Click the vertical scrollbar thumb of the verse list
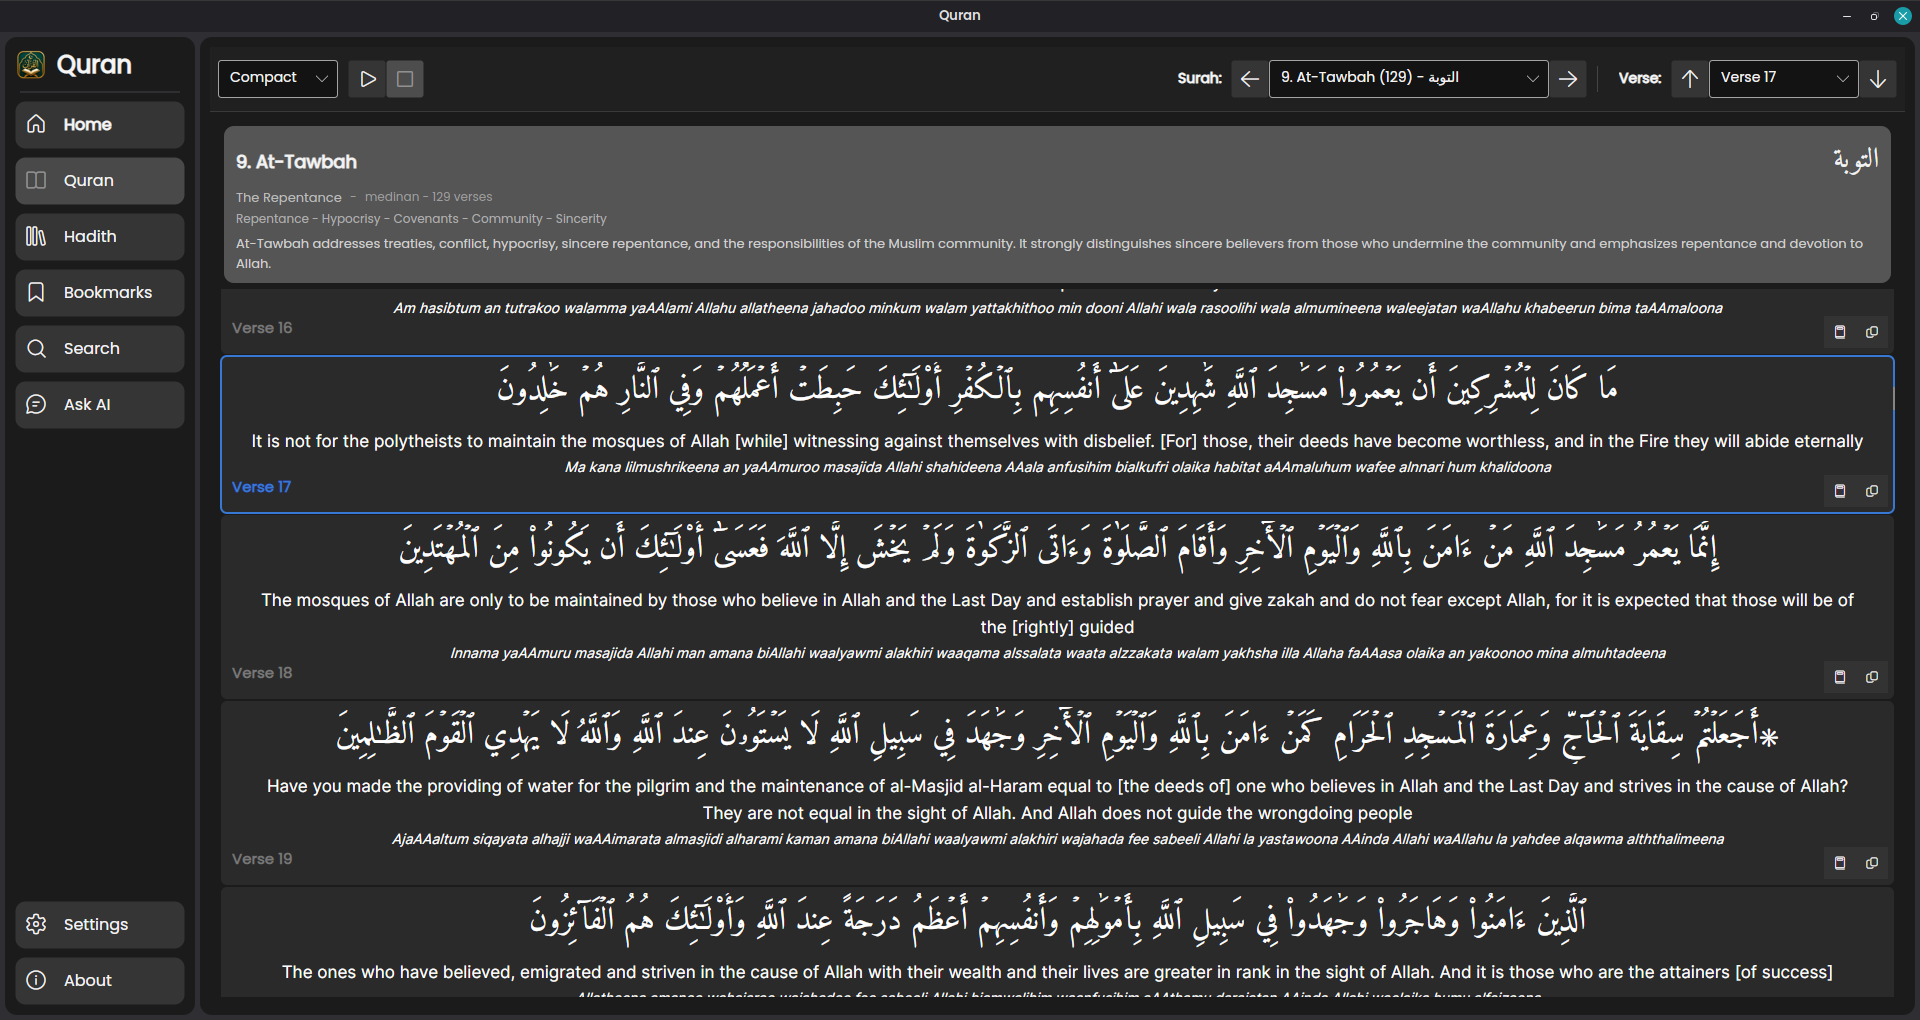Viewport: 1920px width, 1020px height. tap(1893, 396)
